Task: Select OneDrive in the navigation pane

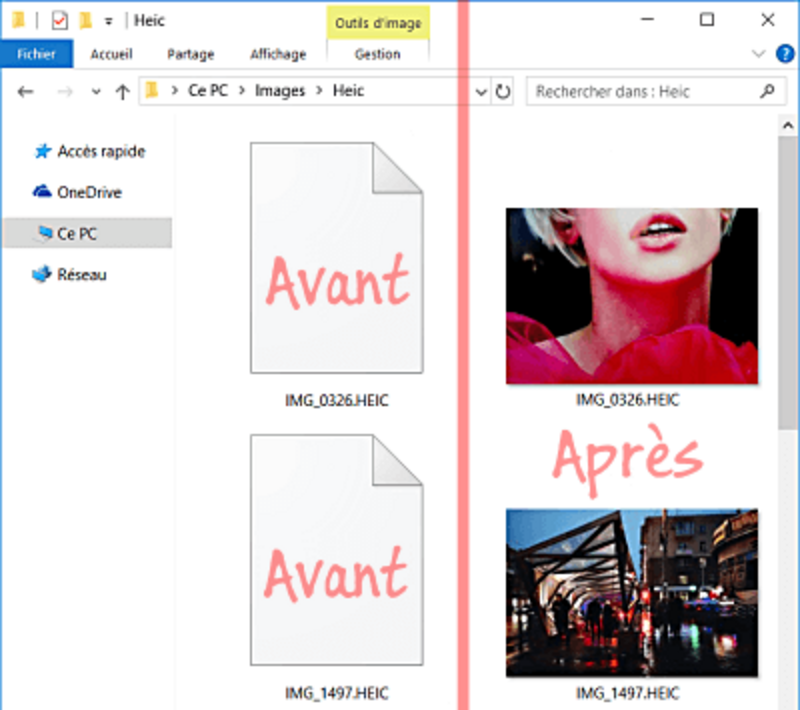Action: tap(89, 192)
